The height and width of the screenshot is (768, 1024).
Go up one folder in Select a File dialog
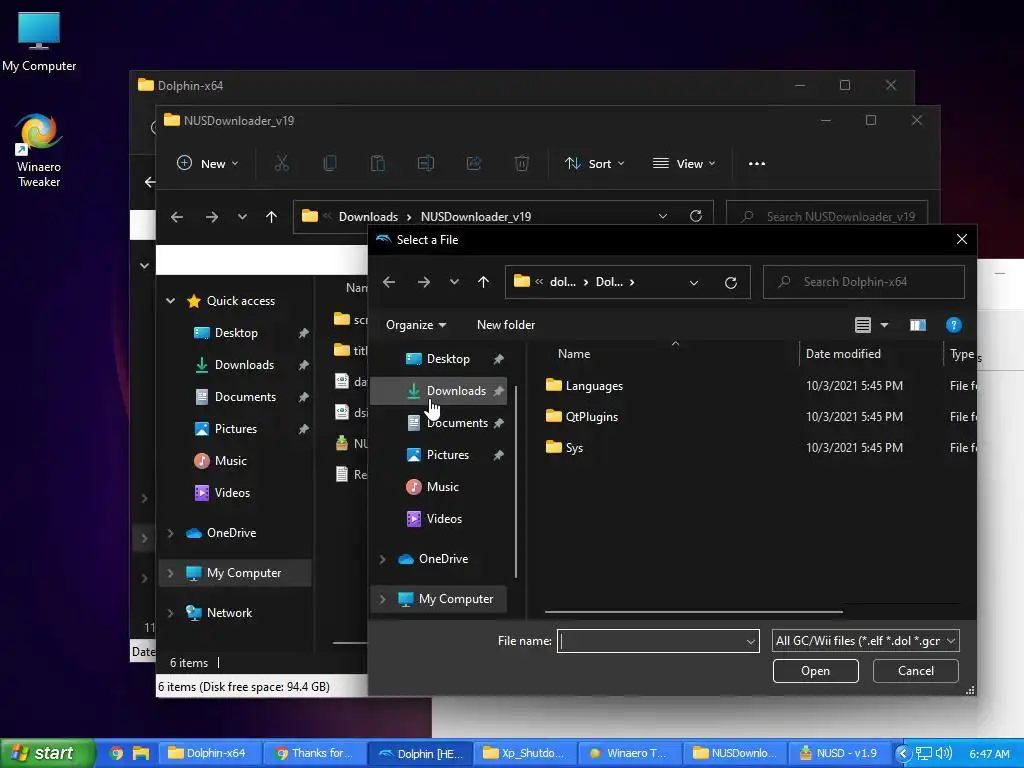[x=483, y=282]
